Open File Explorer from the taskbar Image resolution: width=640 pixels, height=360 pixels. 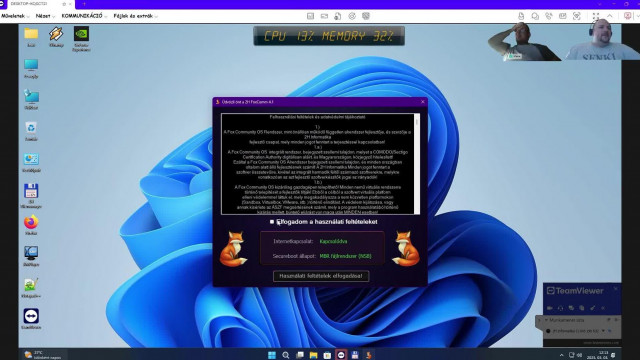tap(313, 355)
